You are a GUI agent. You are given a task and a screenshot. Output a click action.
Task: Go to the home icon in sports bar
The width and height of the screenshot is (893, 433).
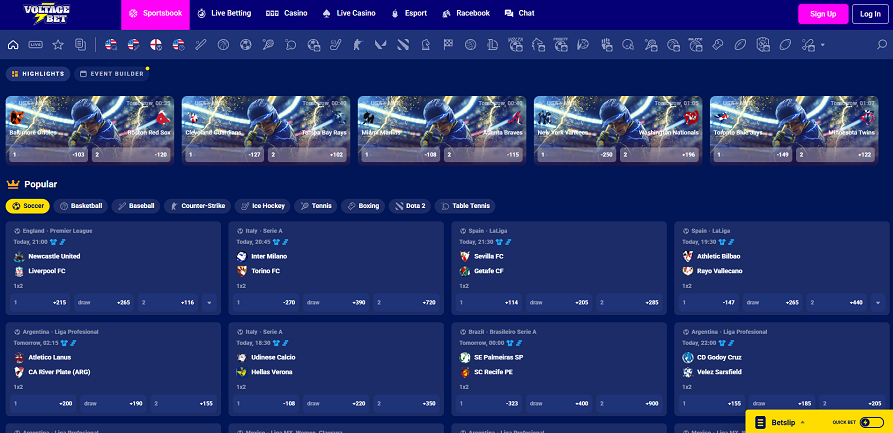[13, 44]
